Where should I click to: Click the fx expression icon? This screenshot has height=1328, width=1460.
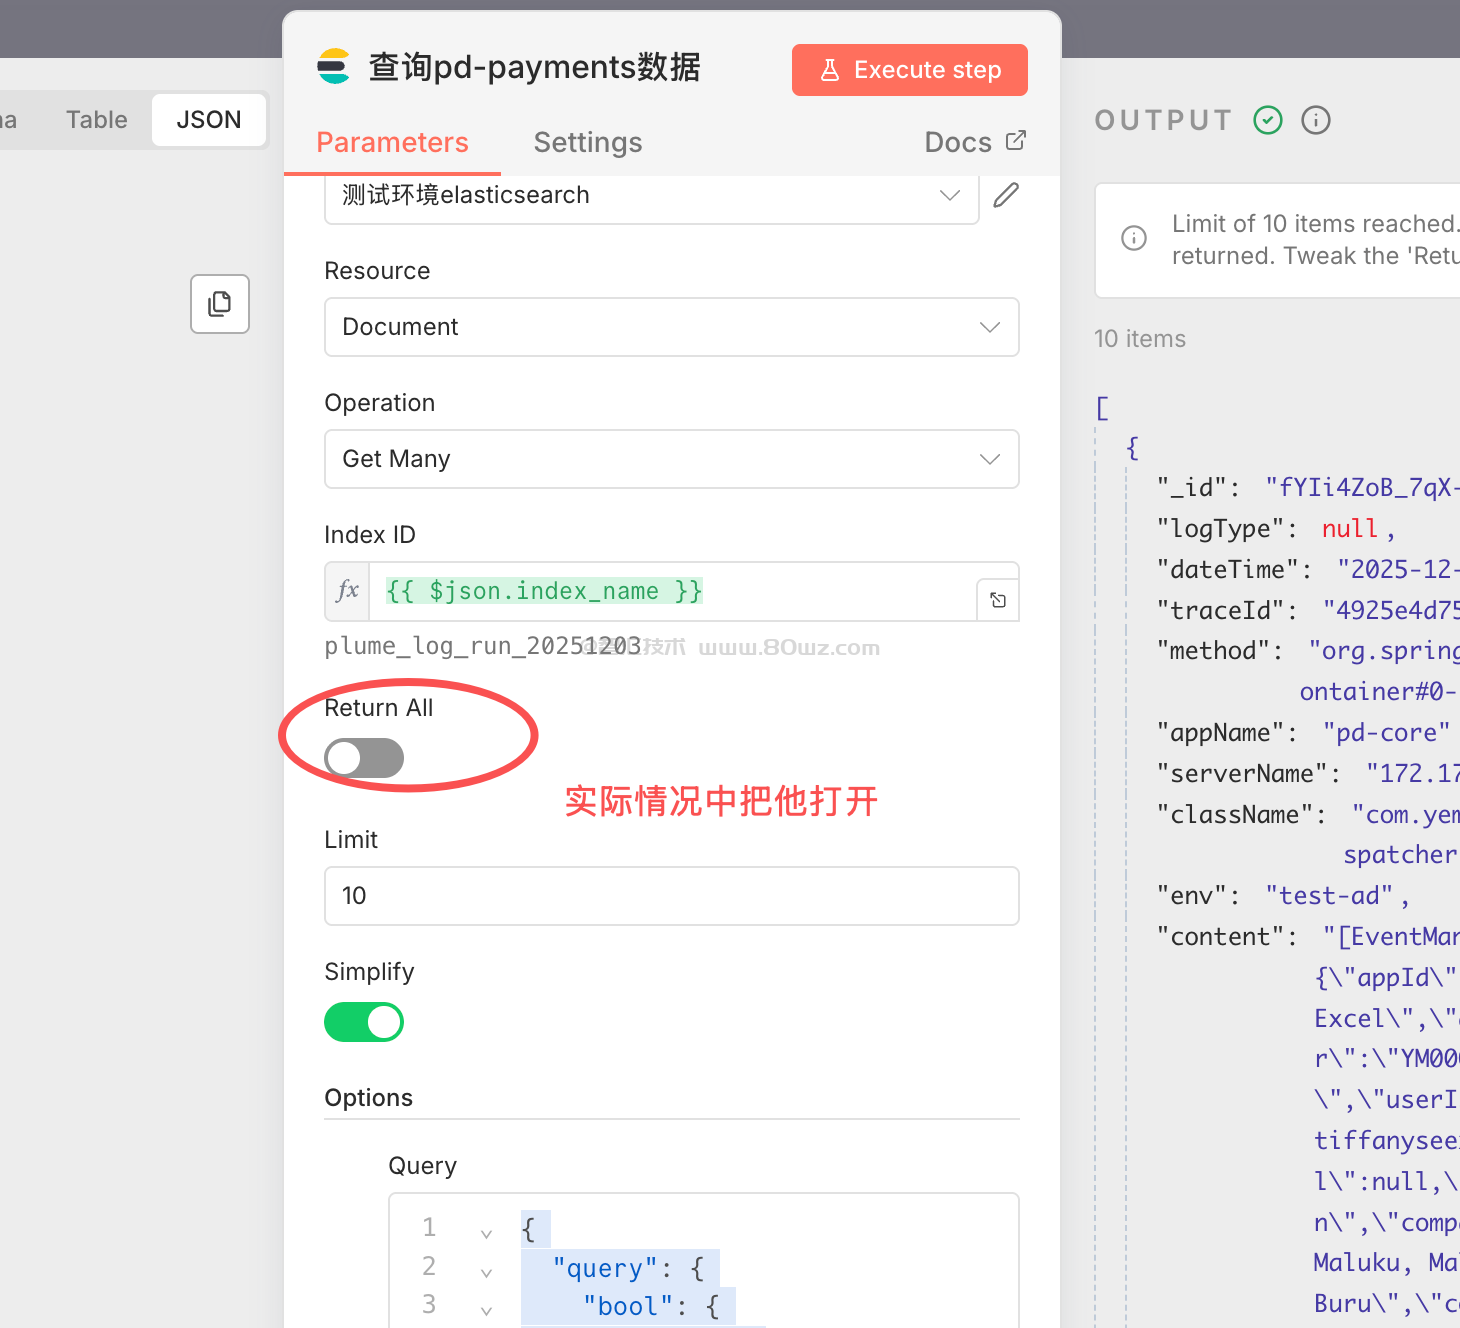click(347, 591)
